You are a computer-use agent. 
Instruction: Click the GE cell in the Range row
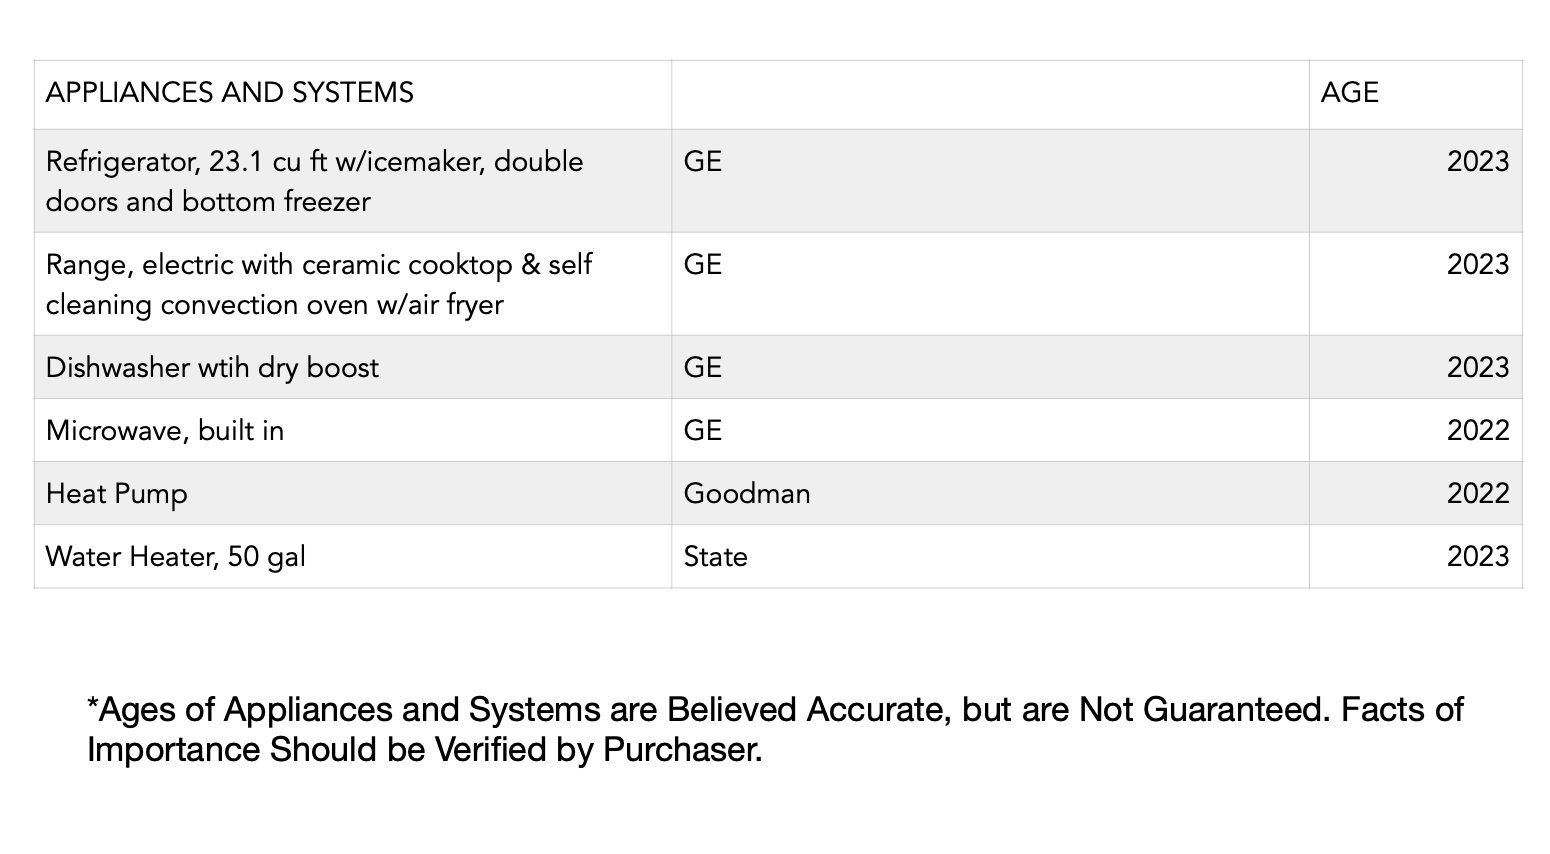[x=703, y=265]
